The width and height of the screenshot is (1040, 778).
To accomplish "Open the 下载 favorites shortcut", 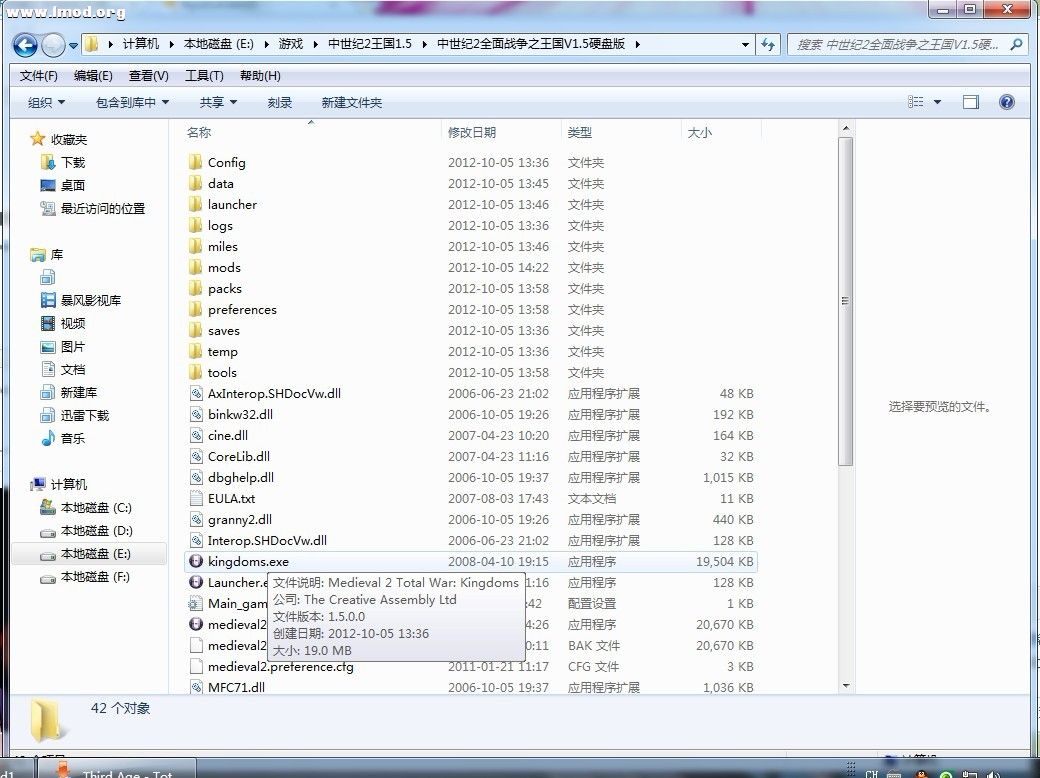I will 48,162.
